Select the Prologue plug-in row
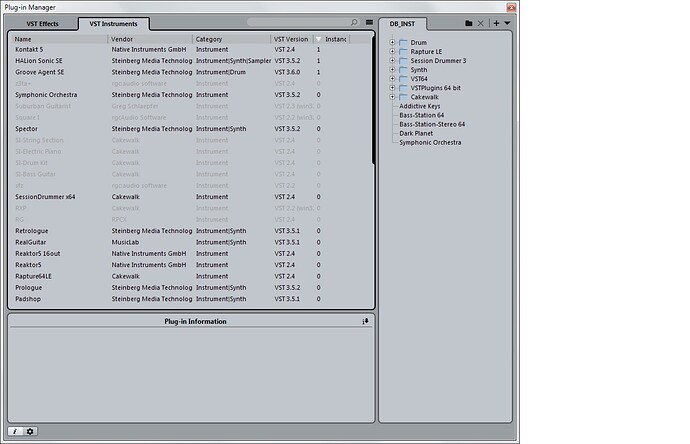Image resolution: width=690 pixels, height=444 pixels. (190, 287)
